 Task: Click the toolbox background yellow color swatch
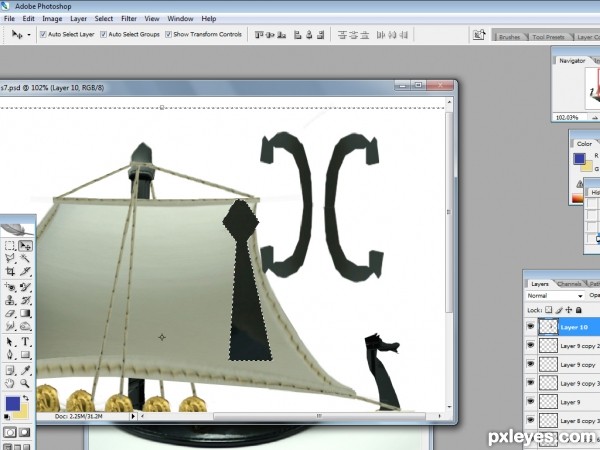click(22, 412)
